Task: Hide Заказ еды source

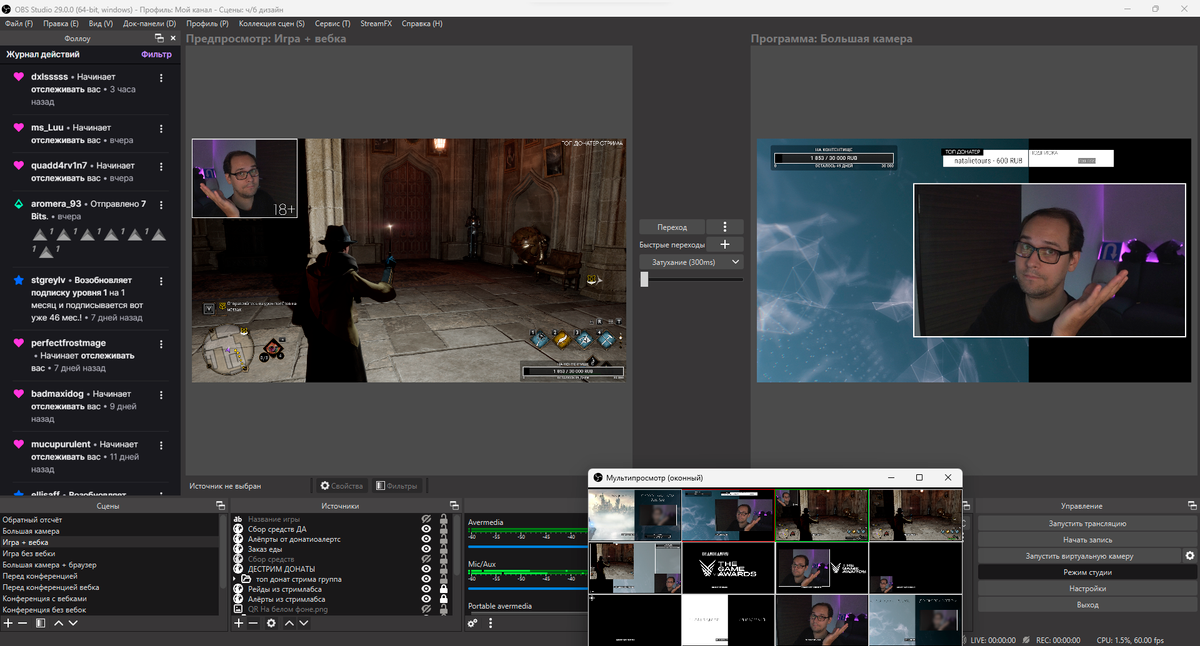Action: tap(426, 549)
